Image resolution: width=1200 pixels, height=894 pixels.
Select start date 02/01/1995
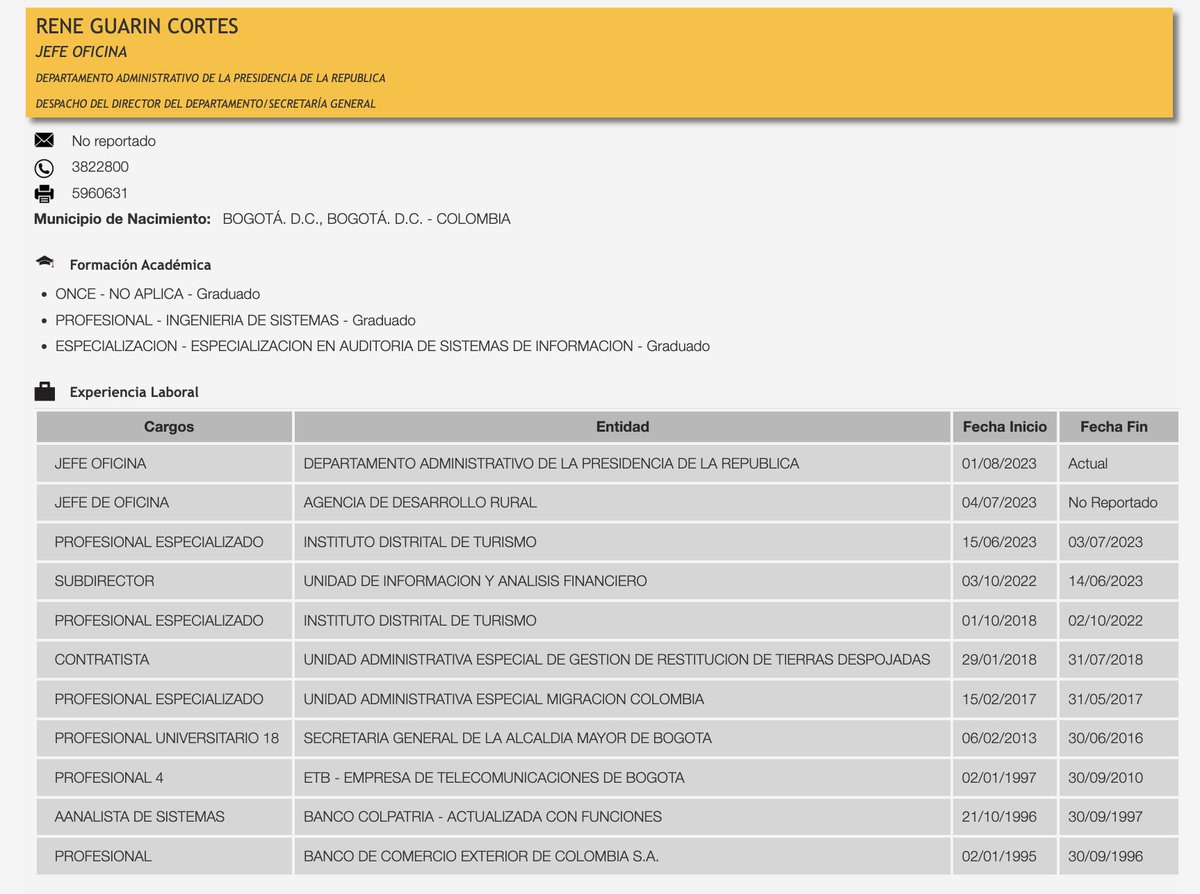[999, 856]
